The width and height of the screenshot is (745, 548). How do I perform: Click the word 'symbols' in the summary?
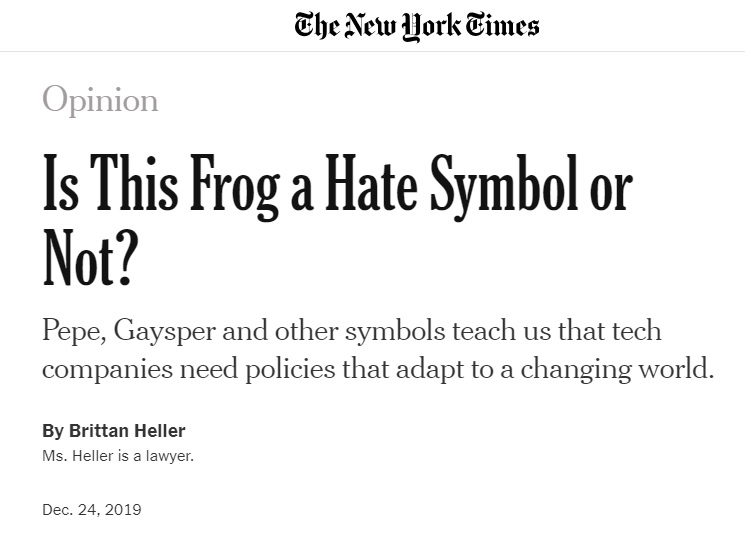395,331
